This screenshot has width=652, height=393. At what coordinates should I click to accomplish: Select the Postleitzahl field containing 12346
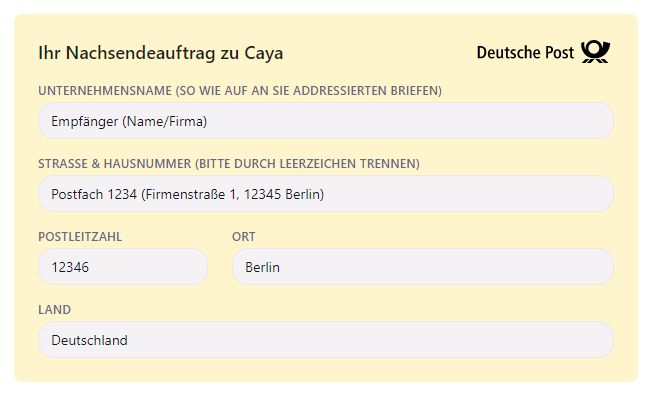[123, 267]
